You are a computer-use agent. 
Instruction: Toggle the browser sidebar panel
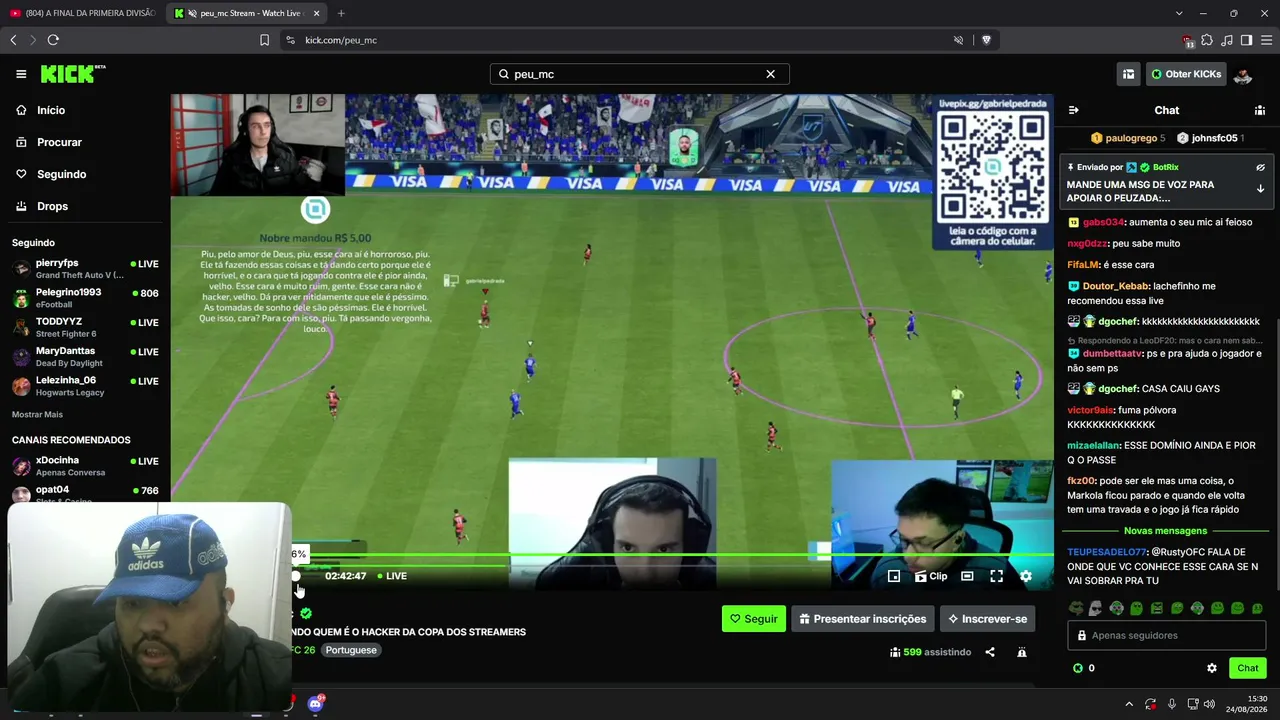pyautogui.click(x=1246, y=40)
